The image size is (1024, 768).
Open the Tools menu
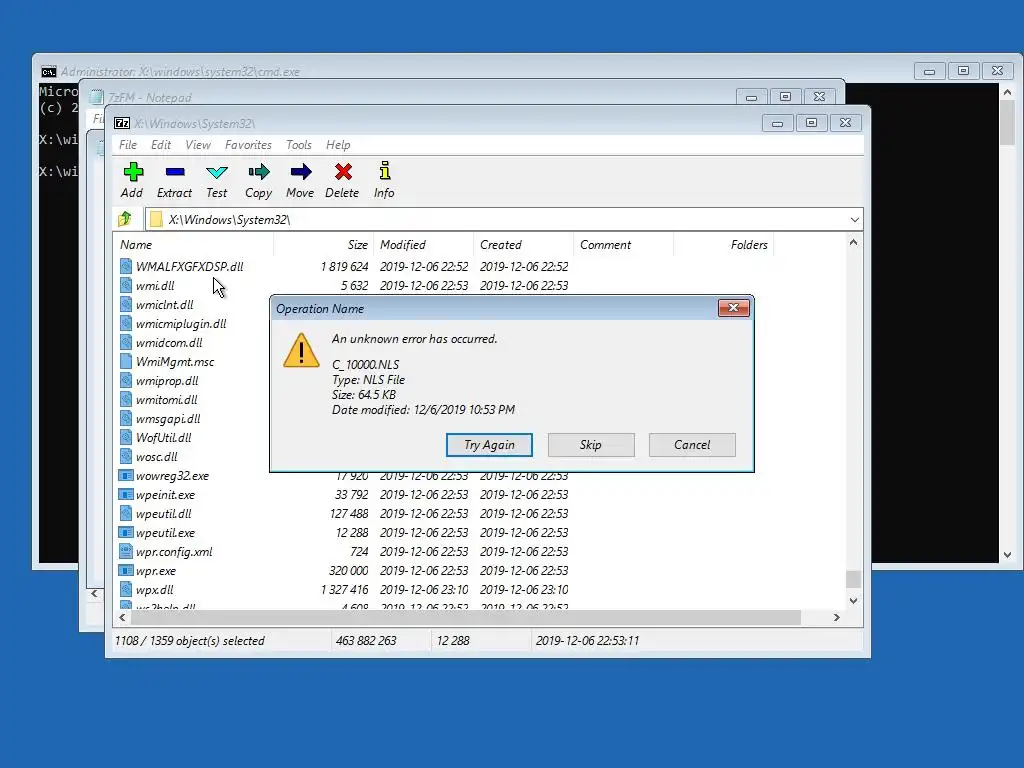point(298,145)
